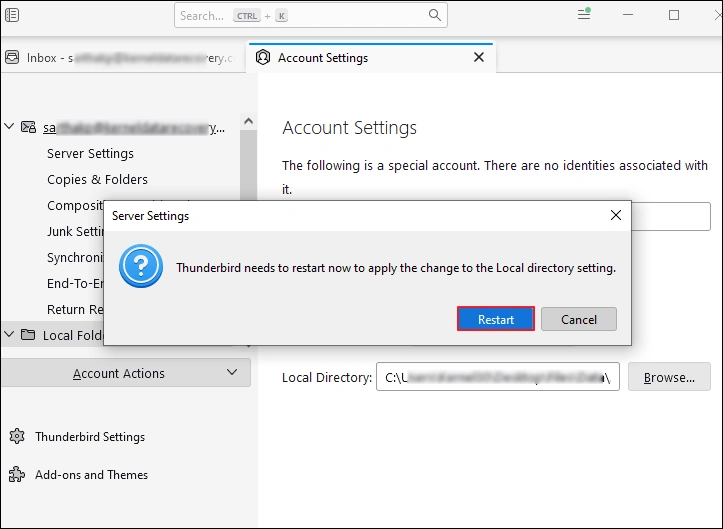Click Cancel in the Server Settings dialog
This screenshot has width=723, height=529.
[x=579, y=319]
